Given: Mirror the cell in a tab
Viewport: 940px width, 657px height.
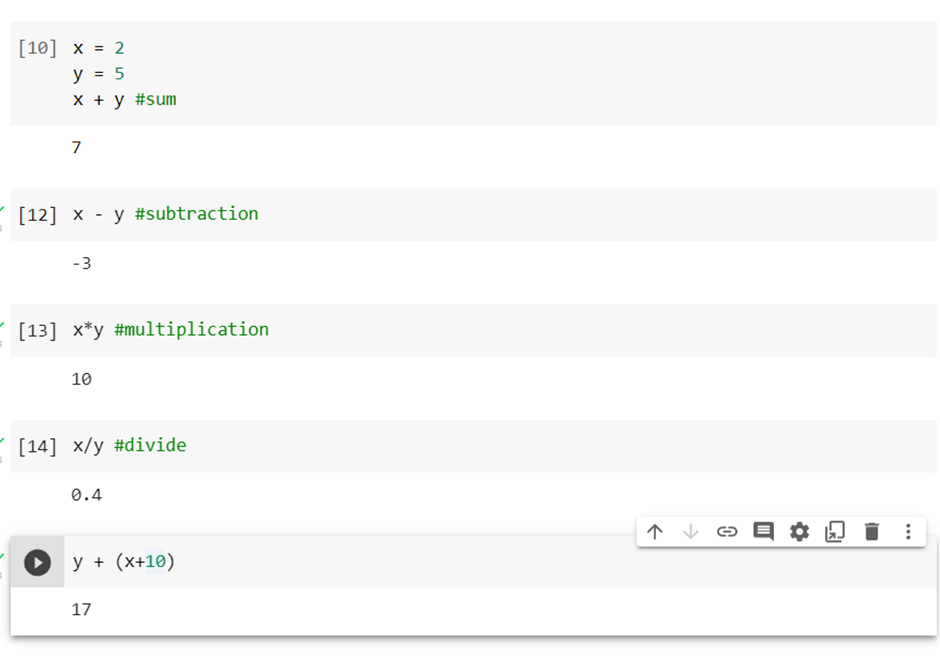Looking at the screenshot, I should [835, 531].
